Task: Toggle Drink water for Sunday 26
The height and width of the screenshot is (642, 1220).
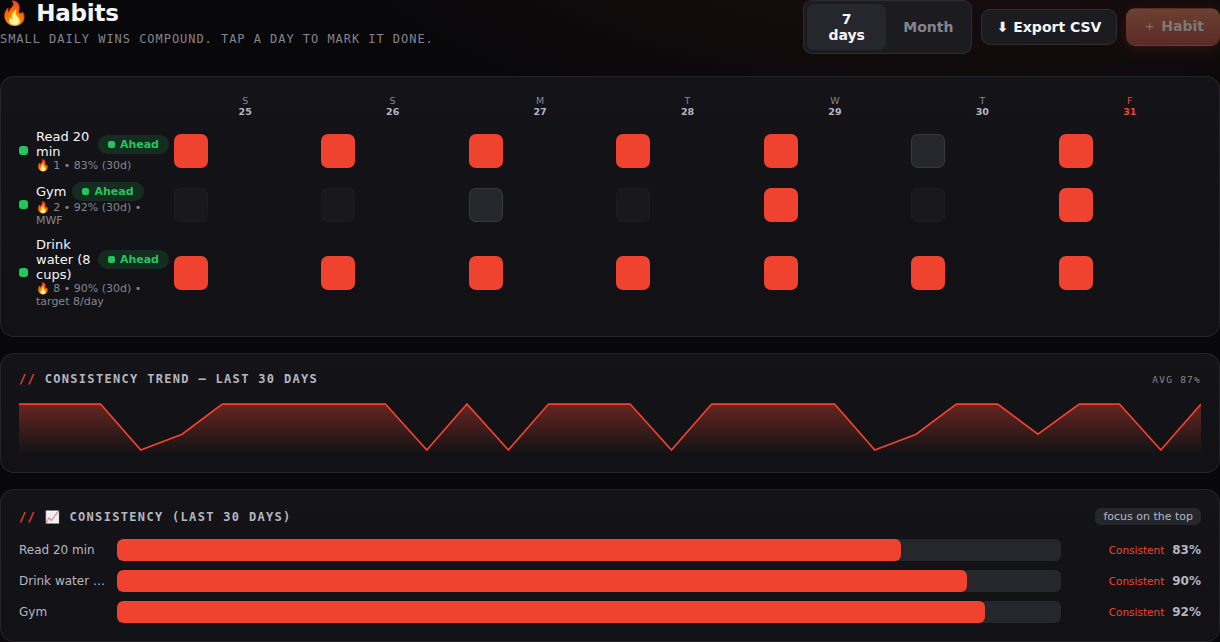Action: click(338, 273)
